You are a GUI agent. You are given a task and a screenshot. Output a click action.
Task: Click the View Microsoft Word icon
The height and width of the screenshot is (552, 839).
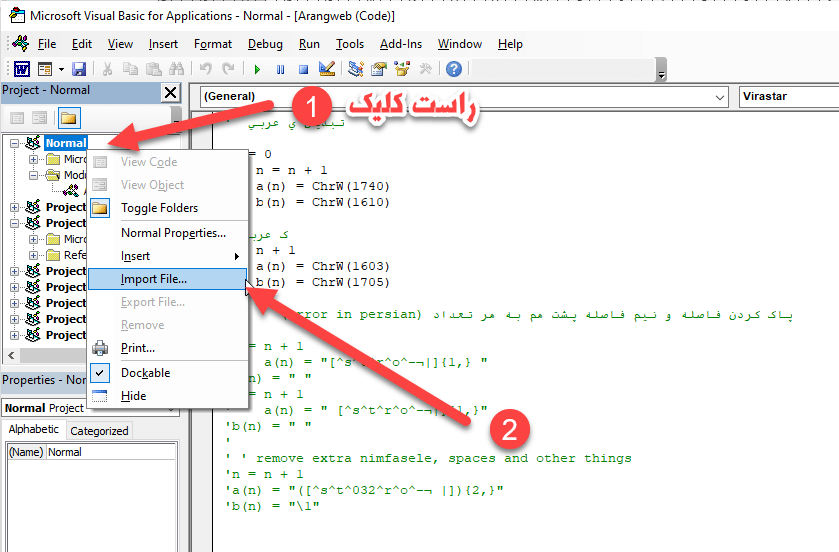click(20, 69)
